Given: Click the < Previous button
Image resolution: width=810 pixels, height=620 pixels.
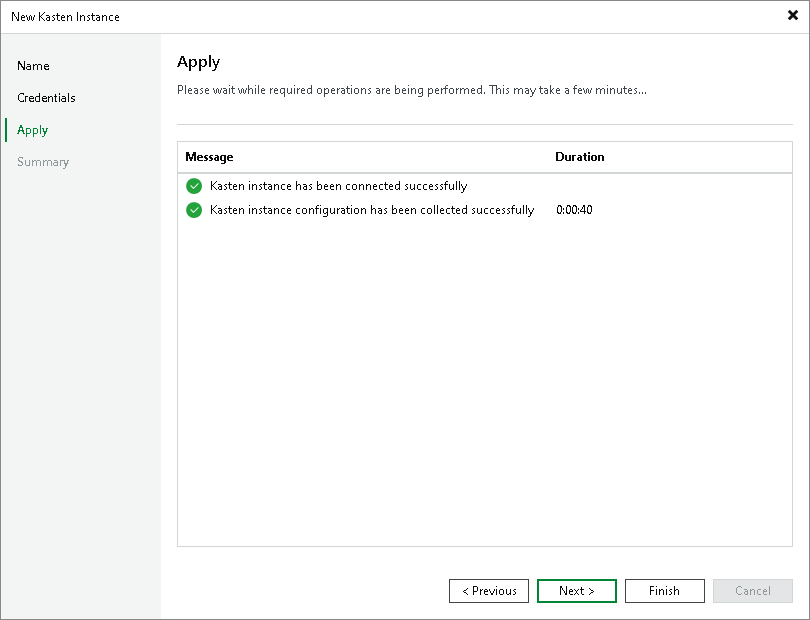Looking at the screenshot, I should pos(489,591).
